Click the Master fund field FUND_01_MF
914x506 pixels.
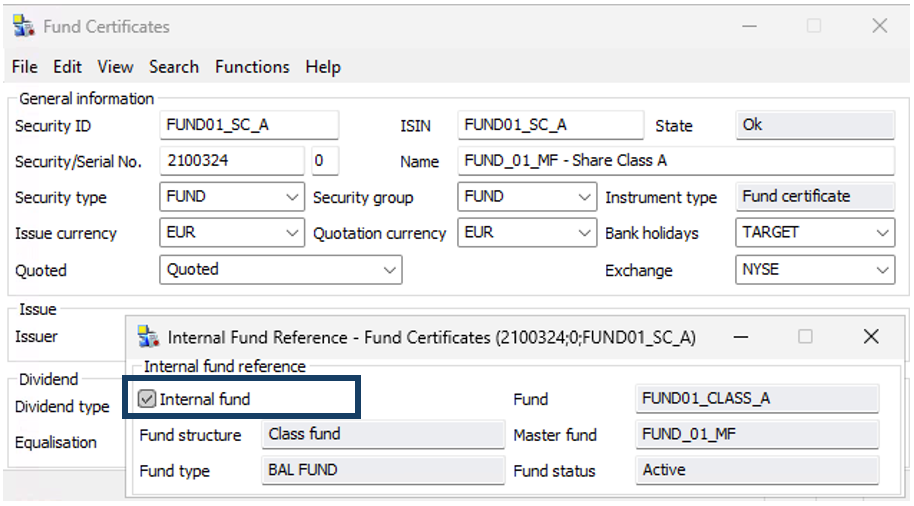coord(757,435)
